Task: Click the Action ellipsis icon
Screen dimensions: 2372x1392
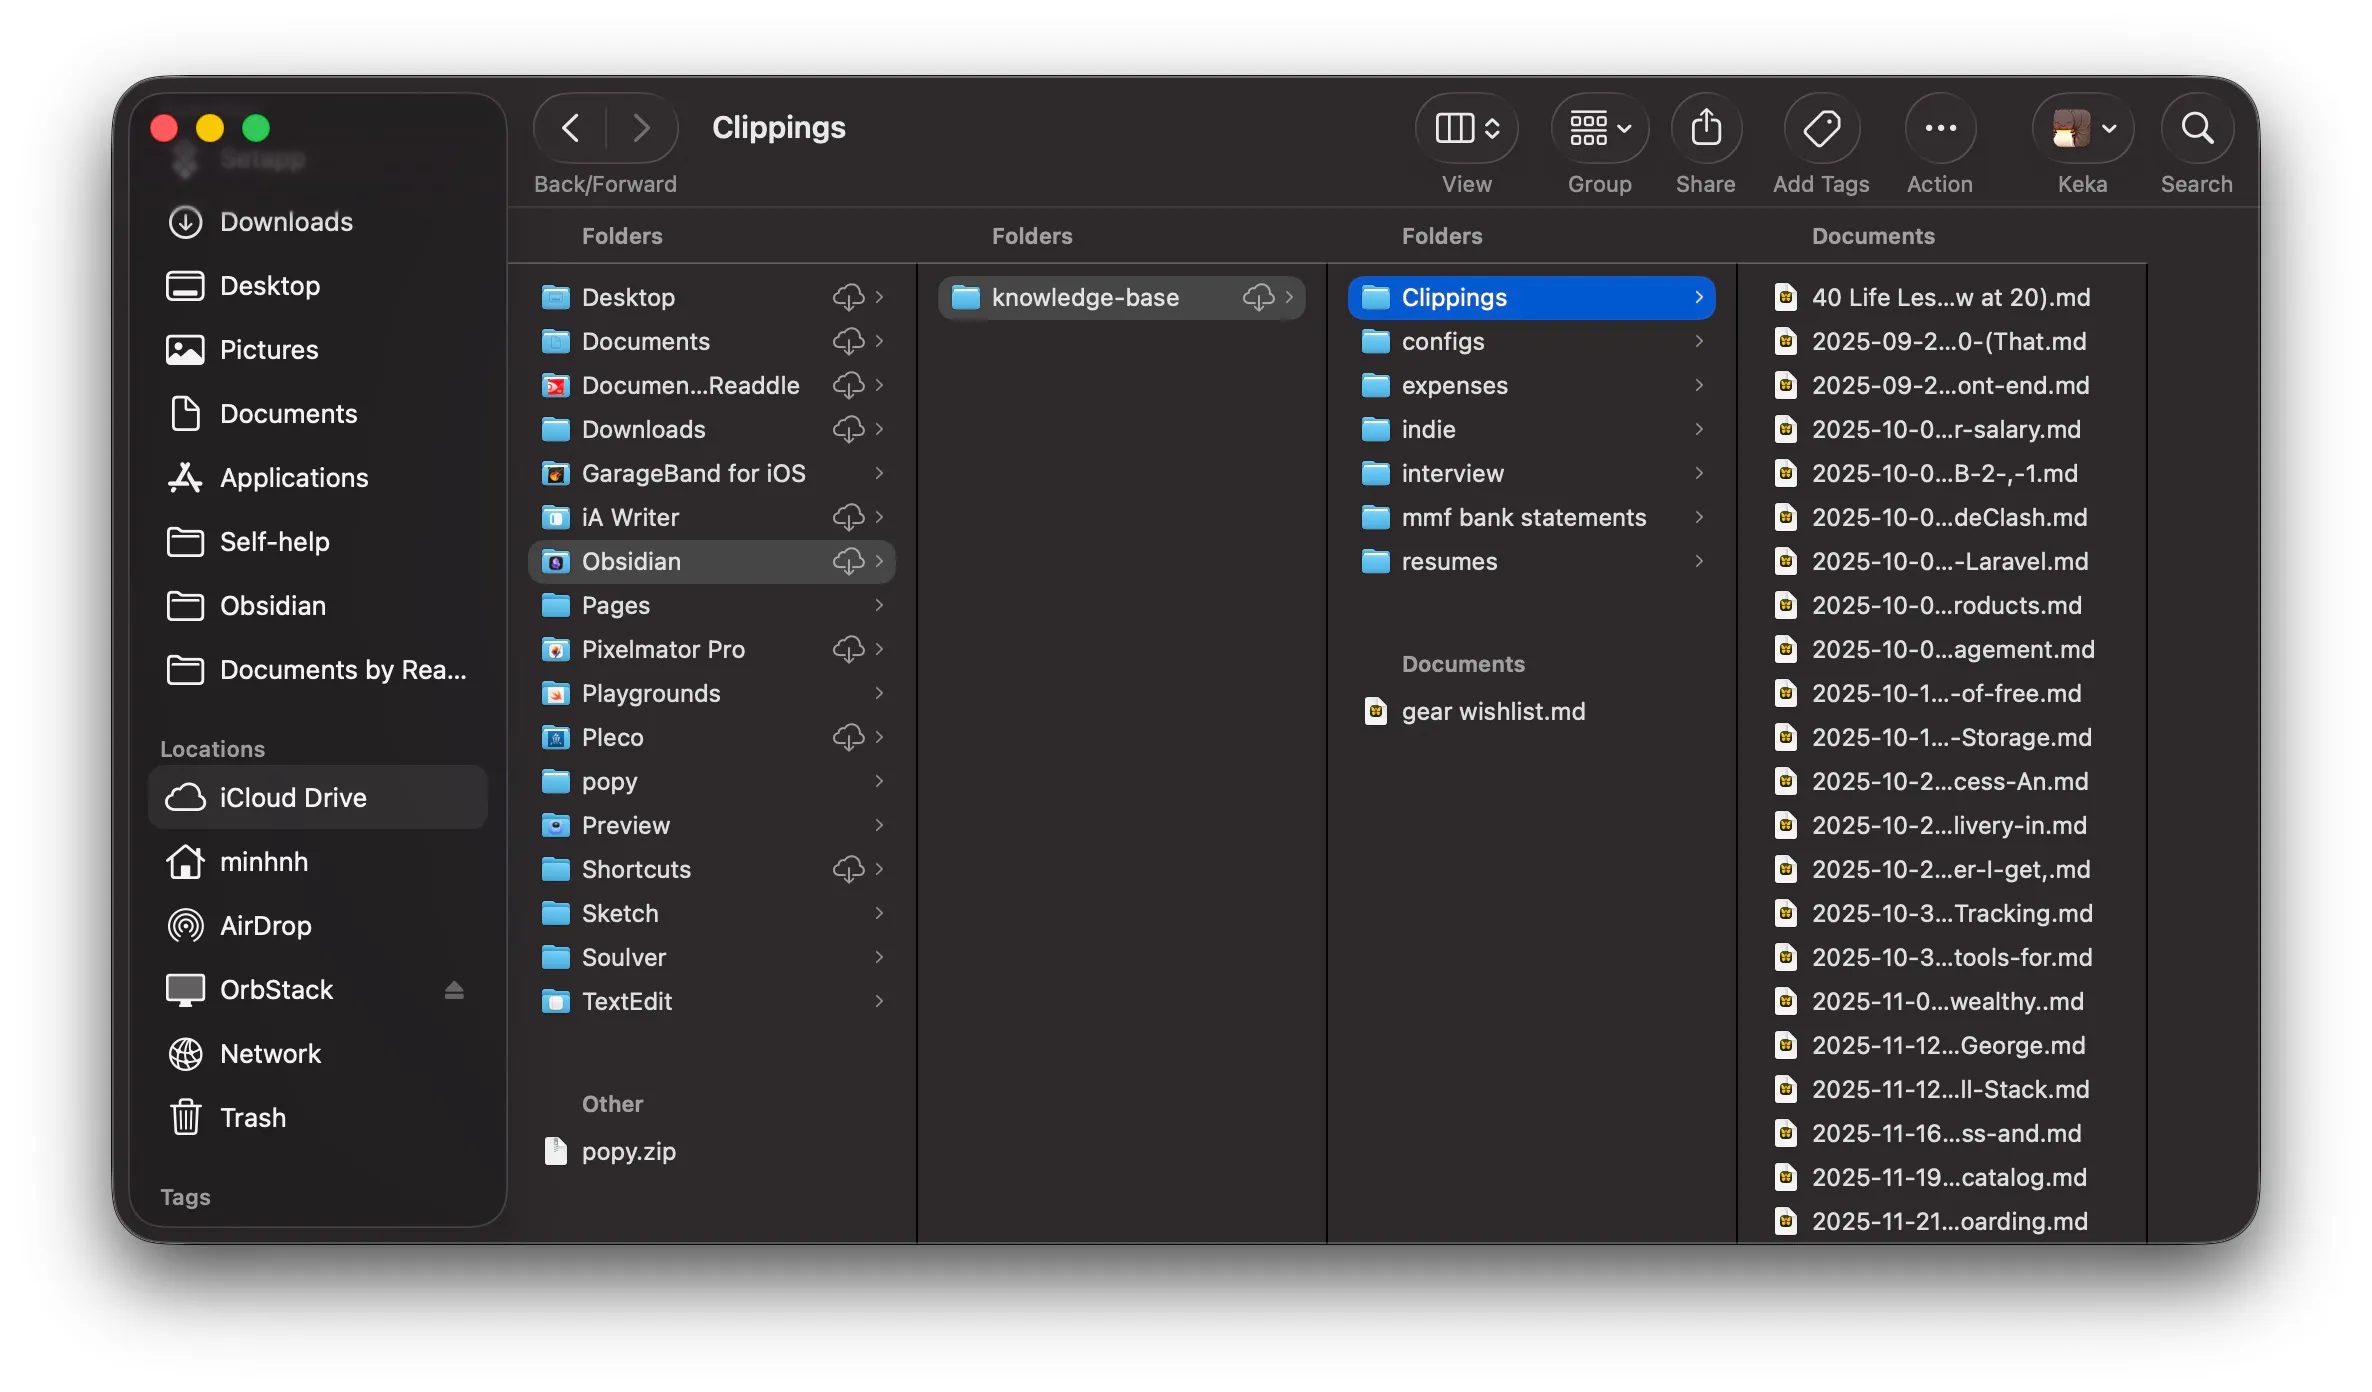Action: point(1938,128)
